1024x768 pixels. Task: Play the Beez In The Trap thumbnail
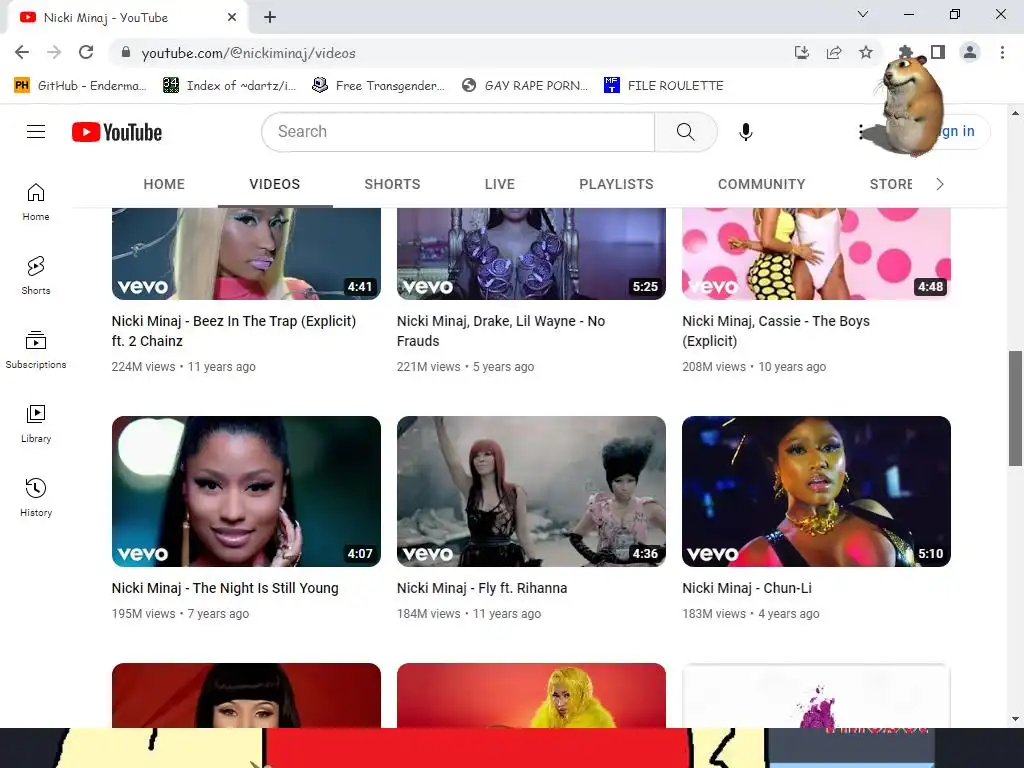[246, 254]
